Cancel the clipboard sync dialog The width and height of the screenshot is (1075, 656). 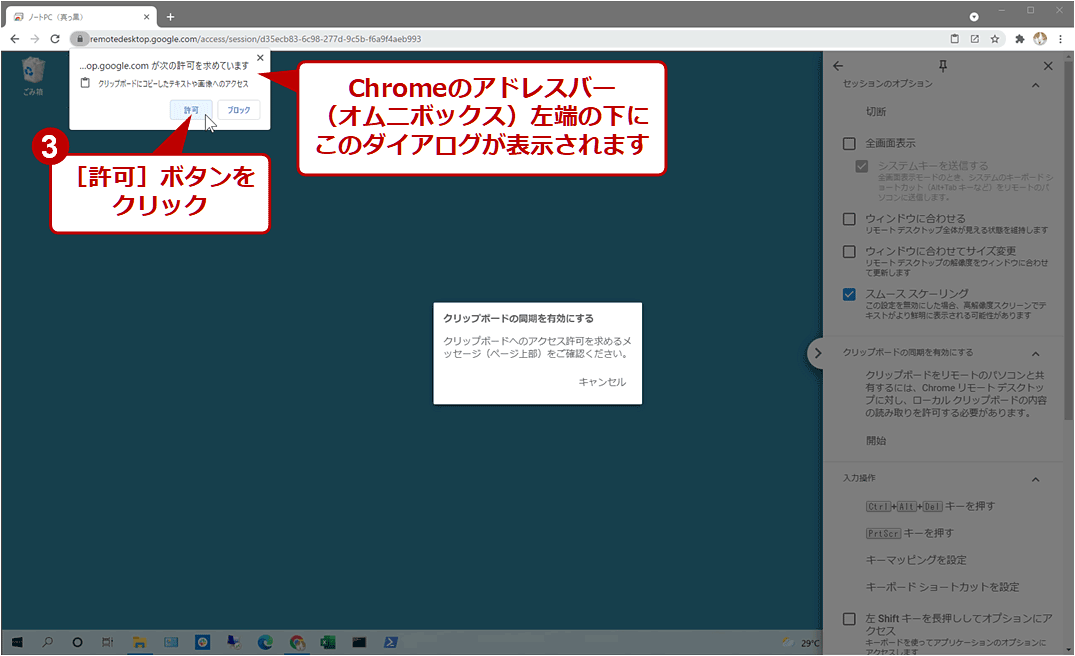click(602, 382)
